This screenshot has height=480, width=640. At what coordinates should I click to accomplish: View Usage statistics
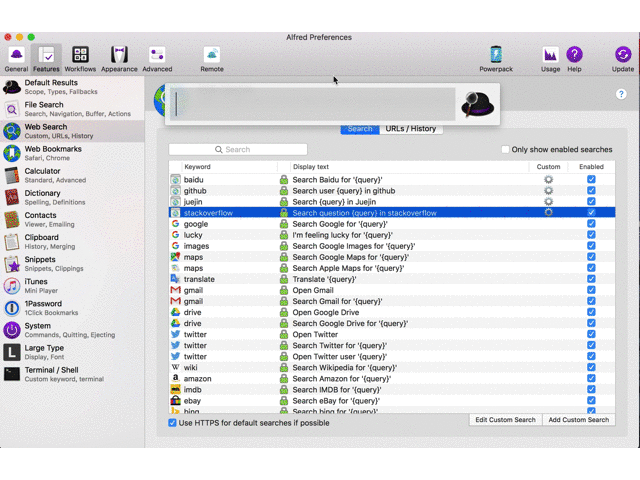point(550,59)
